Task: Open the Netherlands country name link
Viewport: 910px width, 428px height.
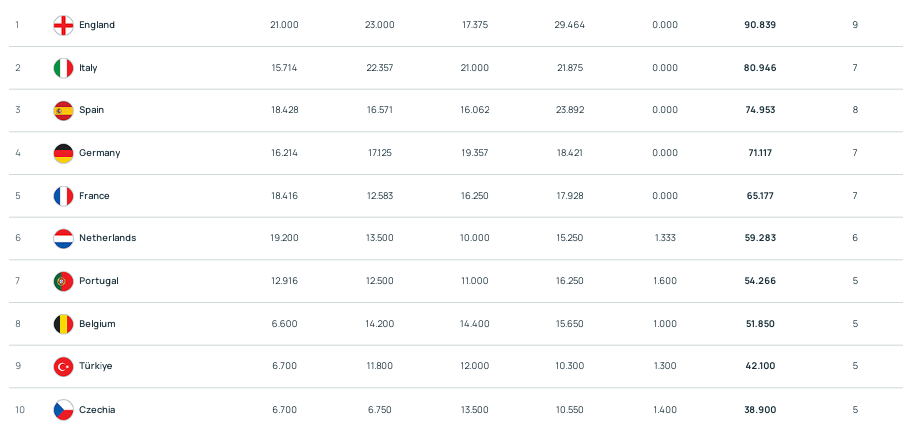Action: (x=108, y=238)
